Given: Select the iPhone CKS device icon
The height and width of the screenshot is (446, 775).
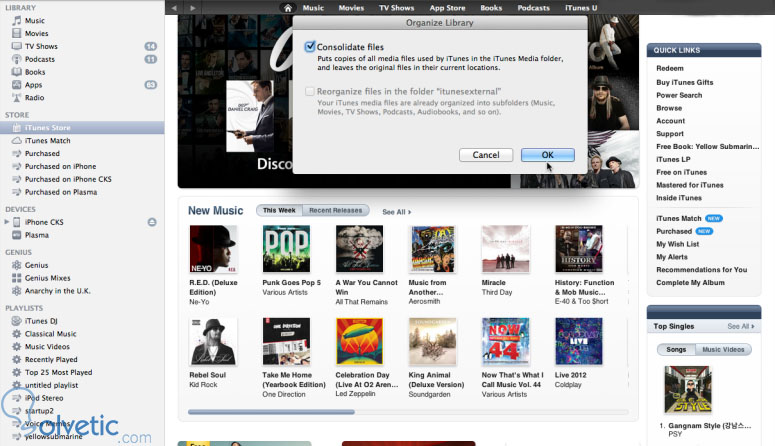Looking at the screenshot, I should click(x=17, y=222).
